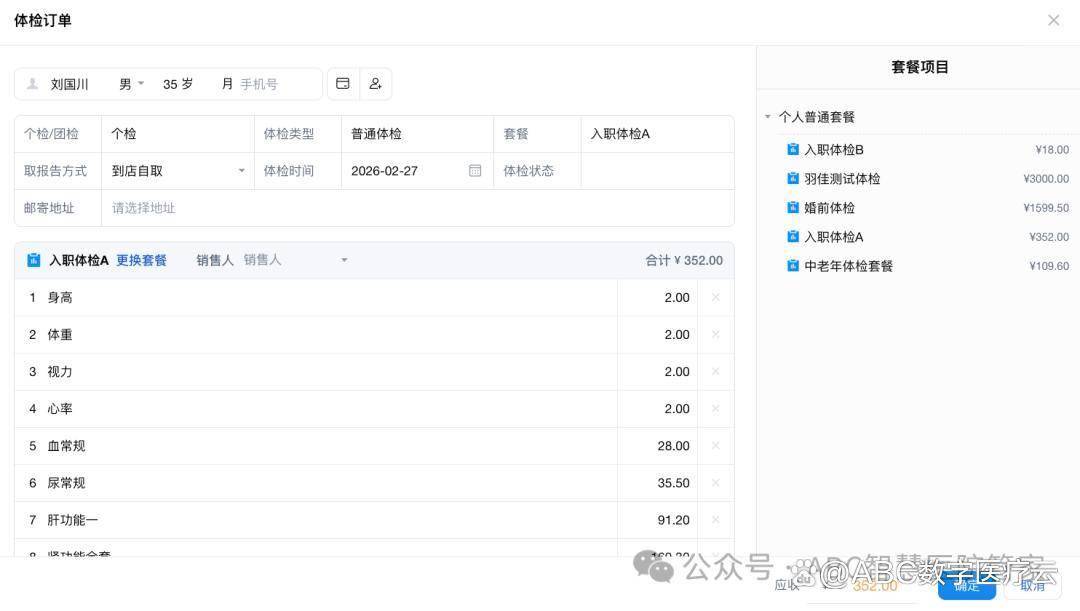The width and height of the screenshot is (1080, 611).
Task: Delete the 血常规 row using its X
Action: (x=715, y=446)
